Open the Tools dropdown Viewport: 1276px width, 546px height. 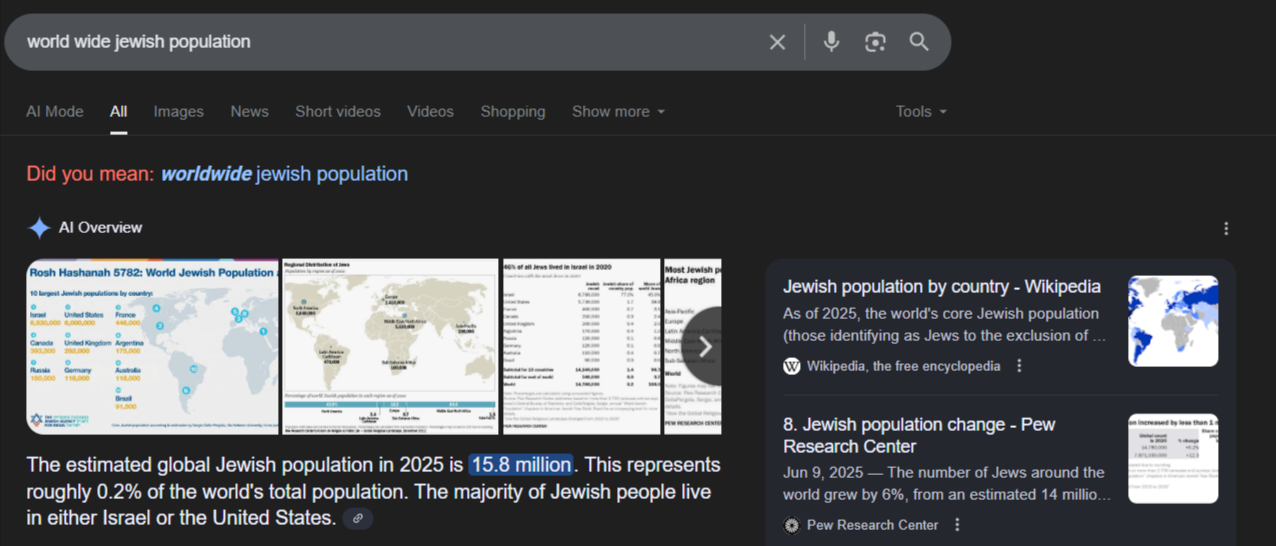[x=921, y=112]
